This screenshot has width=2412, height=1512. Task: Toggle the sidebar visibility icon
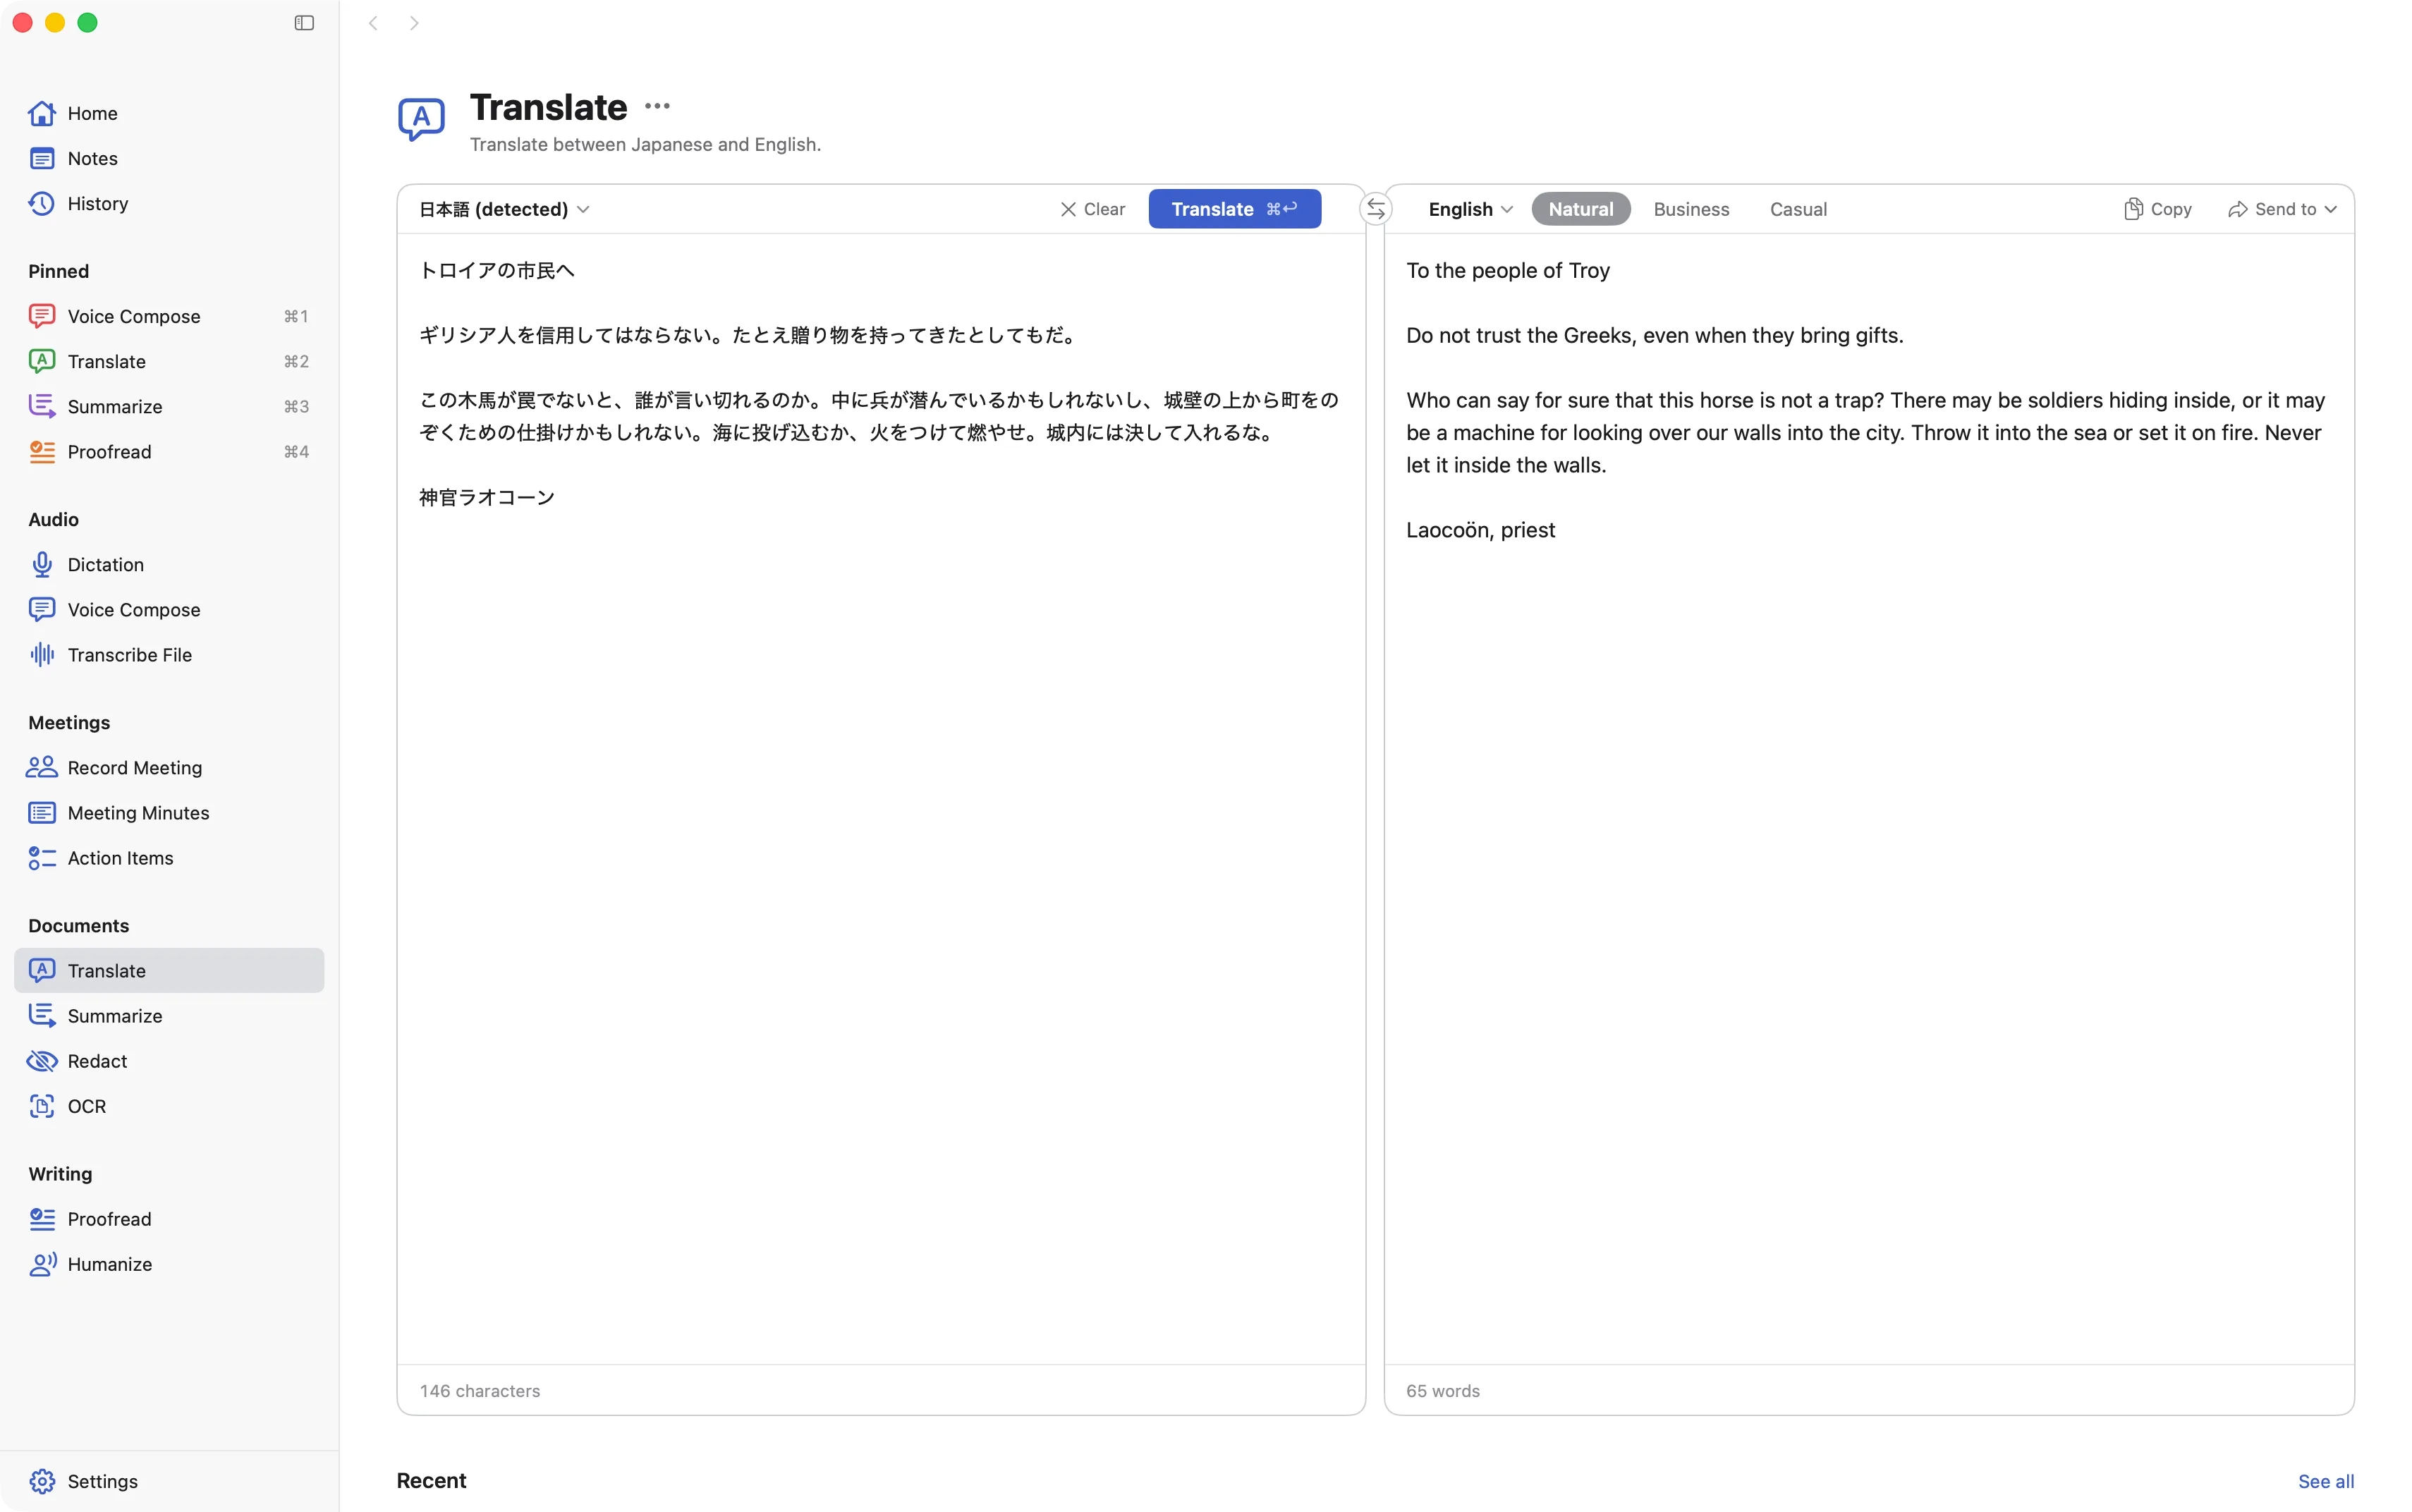304,23
